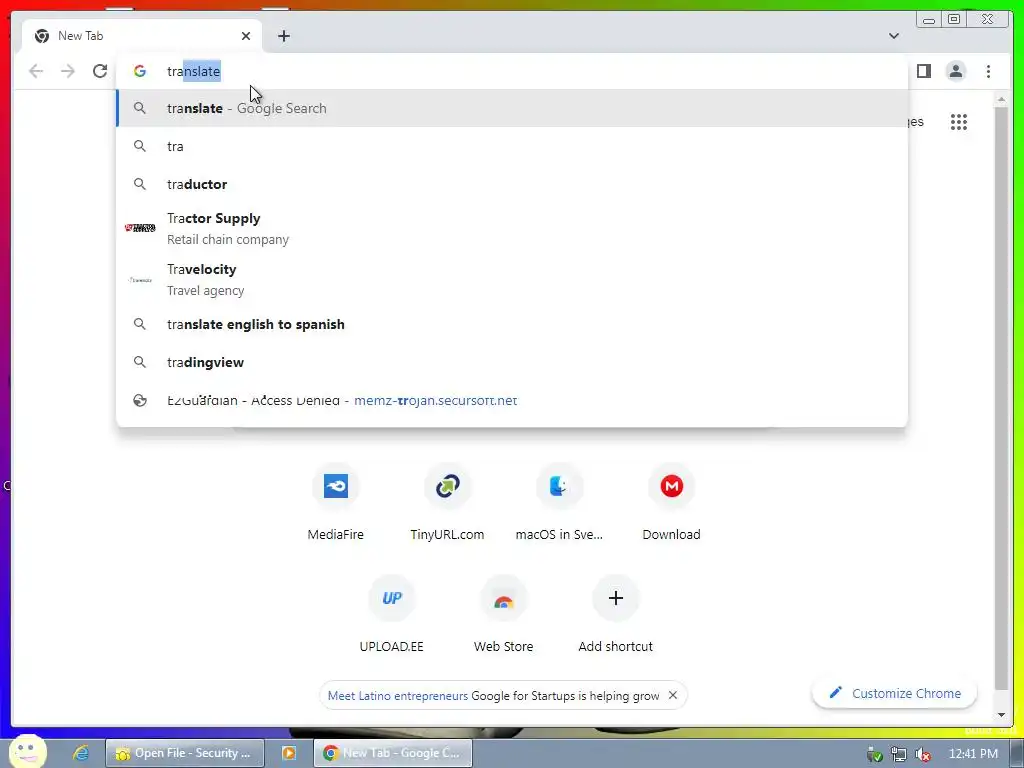This screenshot has width=1024, height=768.
Task: Open the Web Store shortcut
Action: [504, 615]
